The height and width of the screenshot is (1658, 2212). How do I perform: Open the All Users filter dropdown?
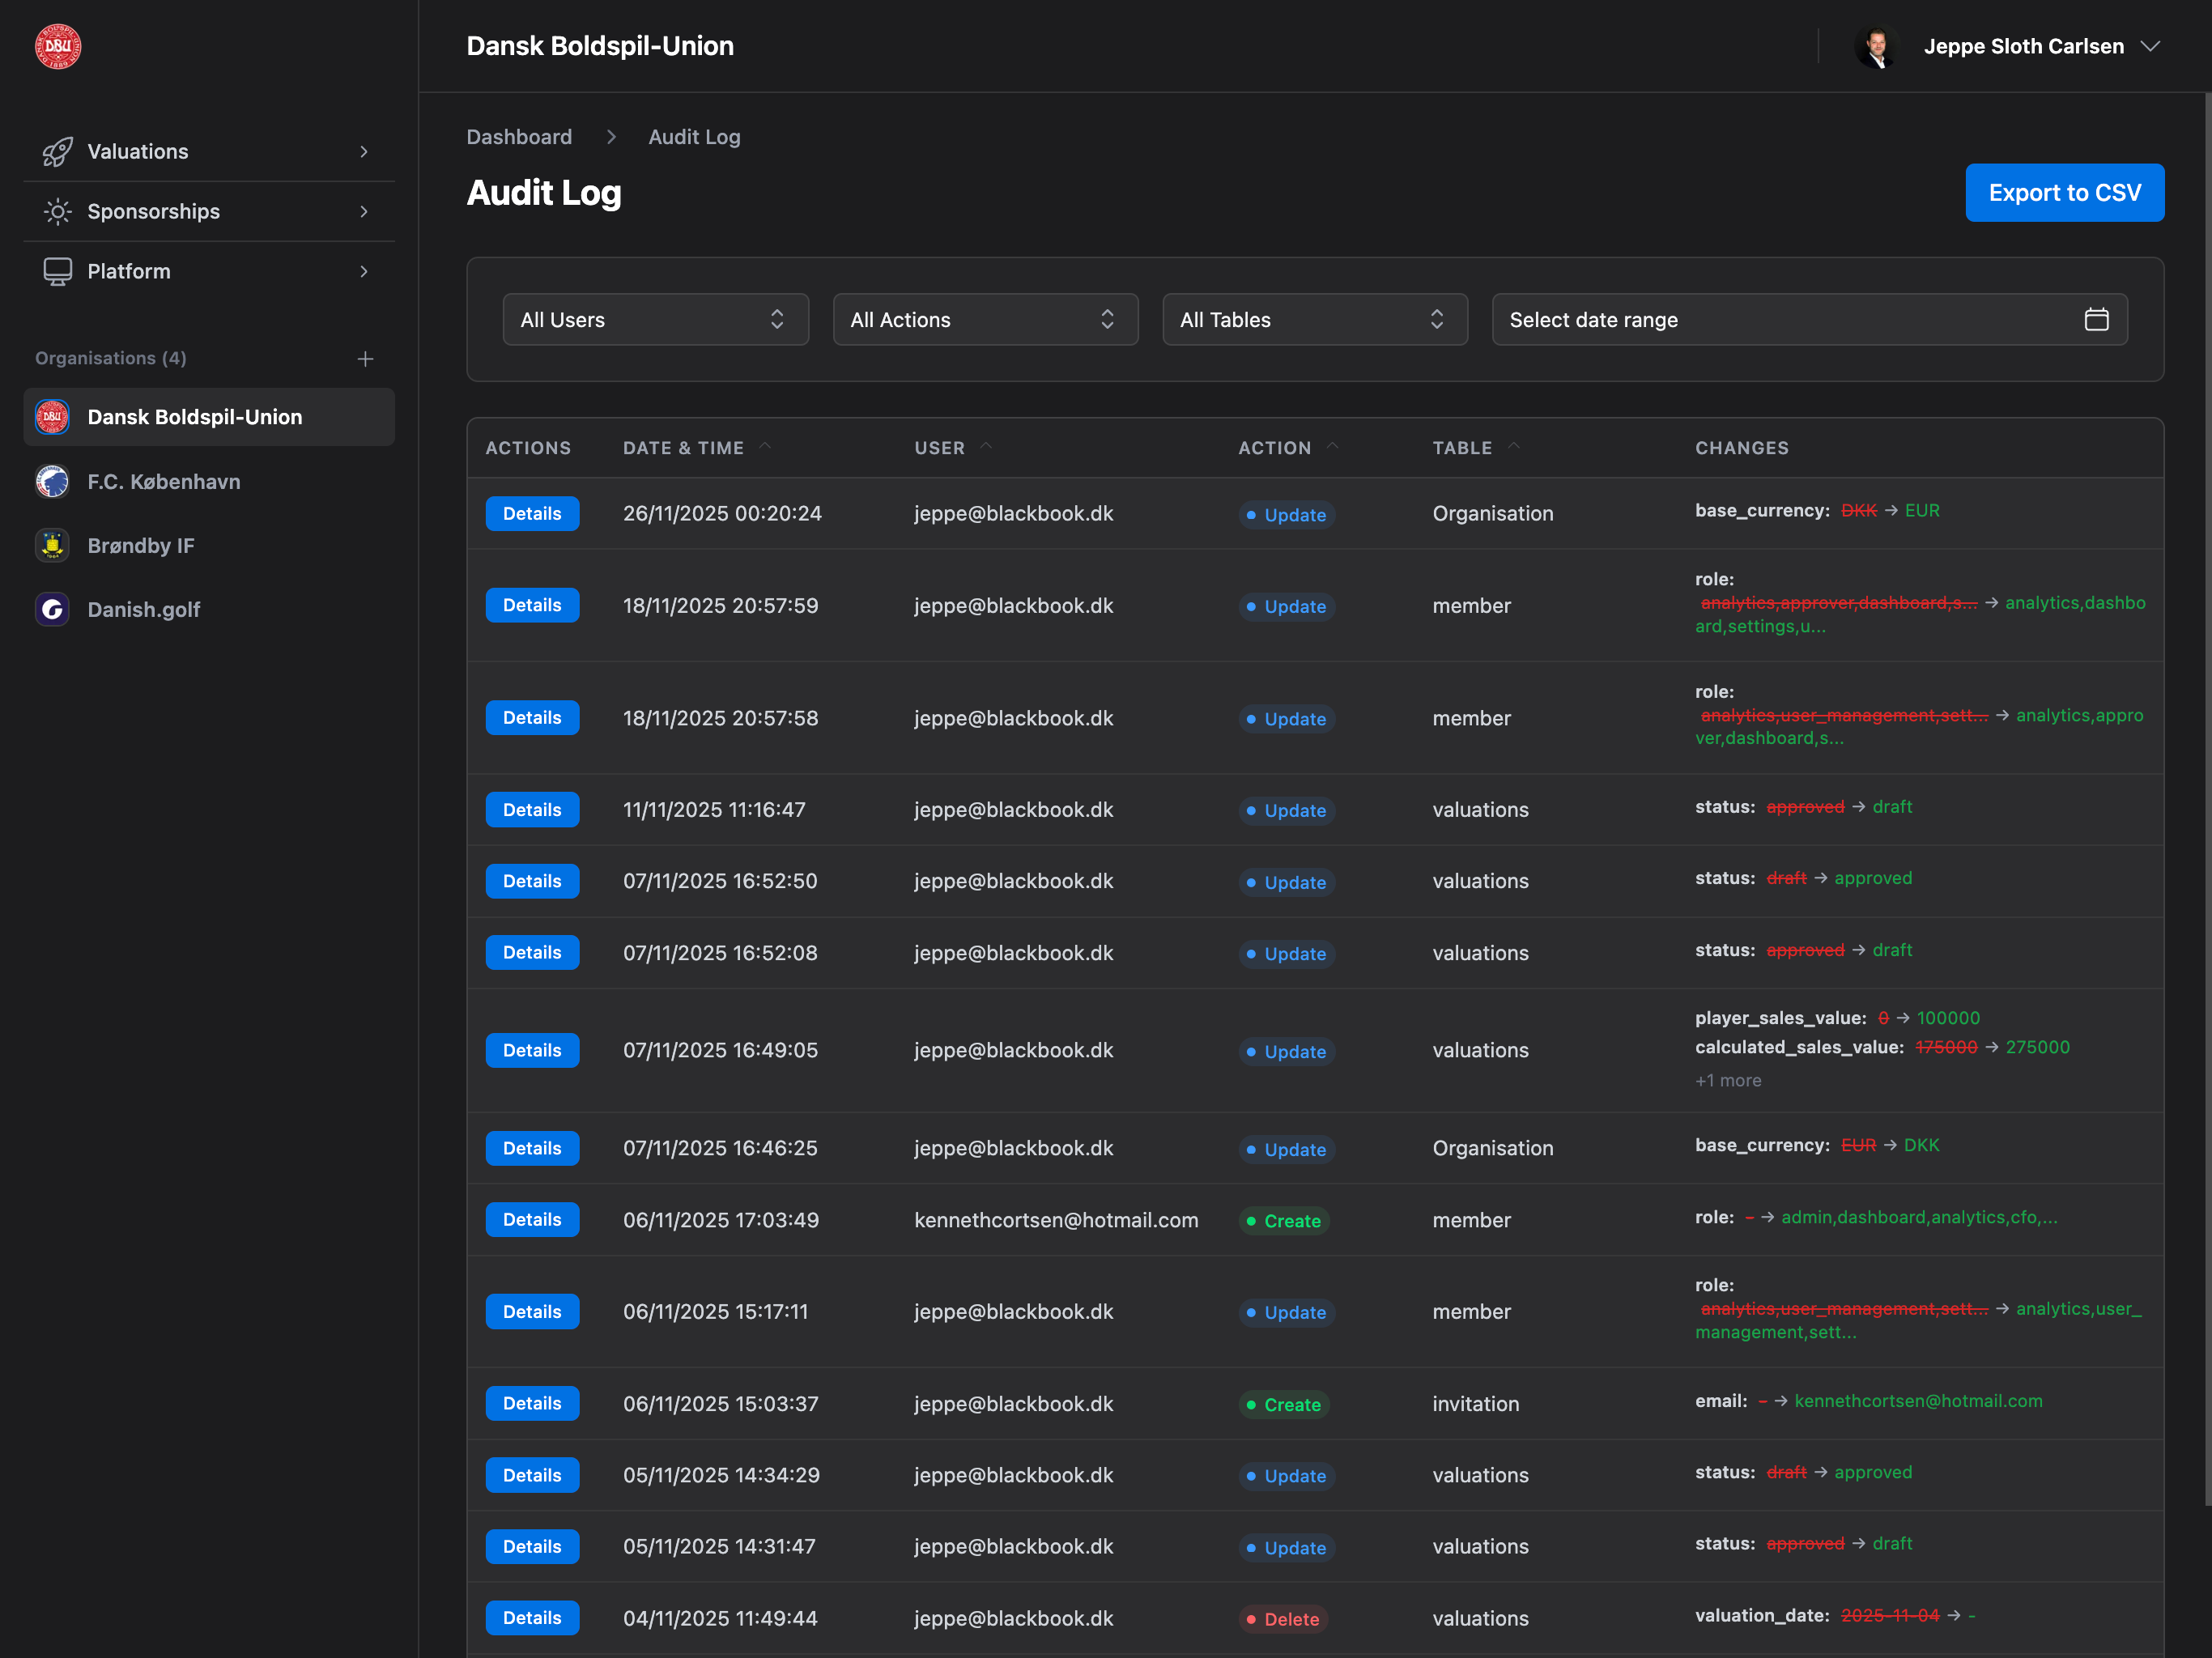655,320
